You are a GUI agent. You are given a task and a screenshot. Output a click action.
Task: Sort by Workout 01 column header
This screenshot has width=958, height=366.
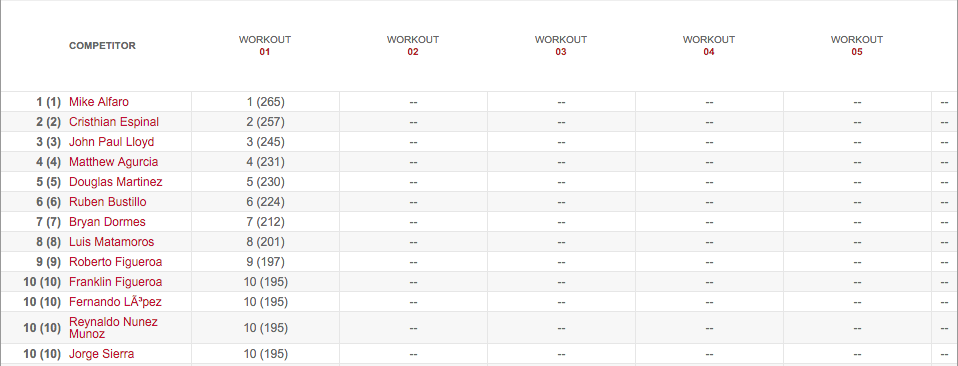[265, 46]
